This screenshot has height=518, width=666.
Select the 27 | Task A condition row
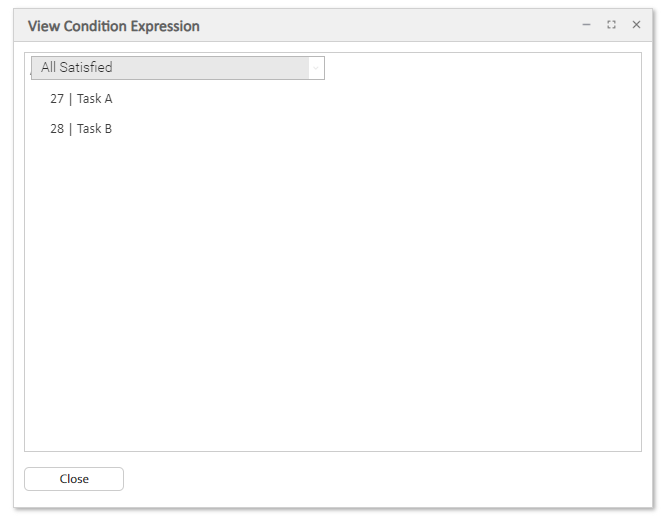point(81,99)
